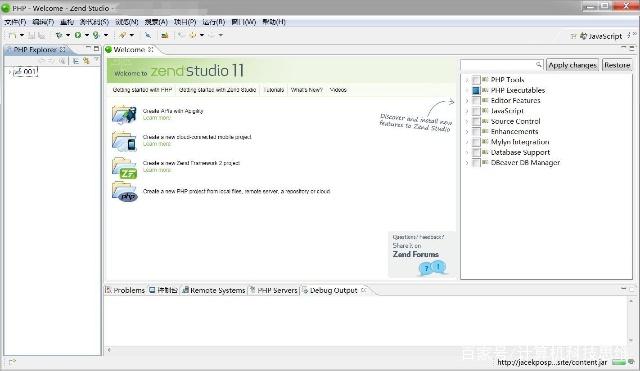The image size is (640, 371).
Task: Click the Zend Forums speech bubbles icon
Action: tap(432, 268)
